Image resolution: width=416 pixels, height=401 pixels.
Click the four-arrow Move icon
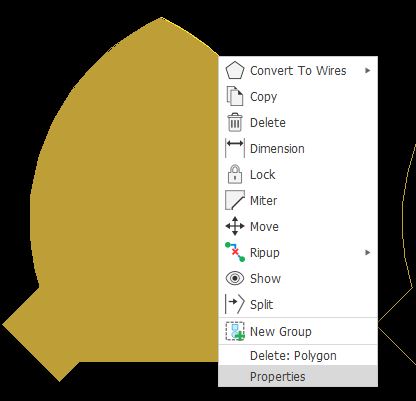(235, 226)
